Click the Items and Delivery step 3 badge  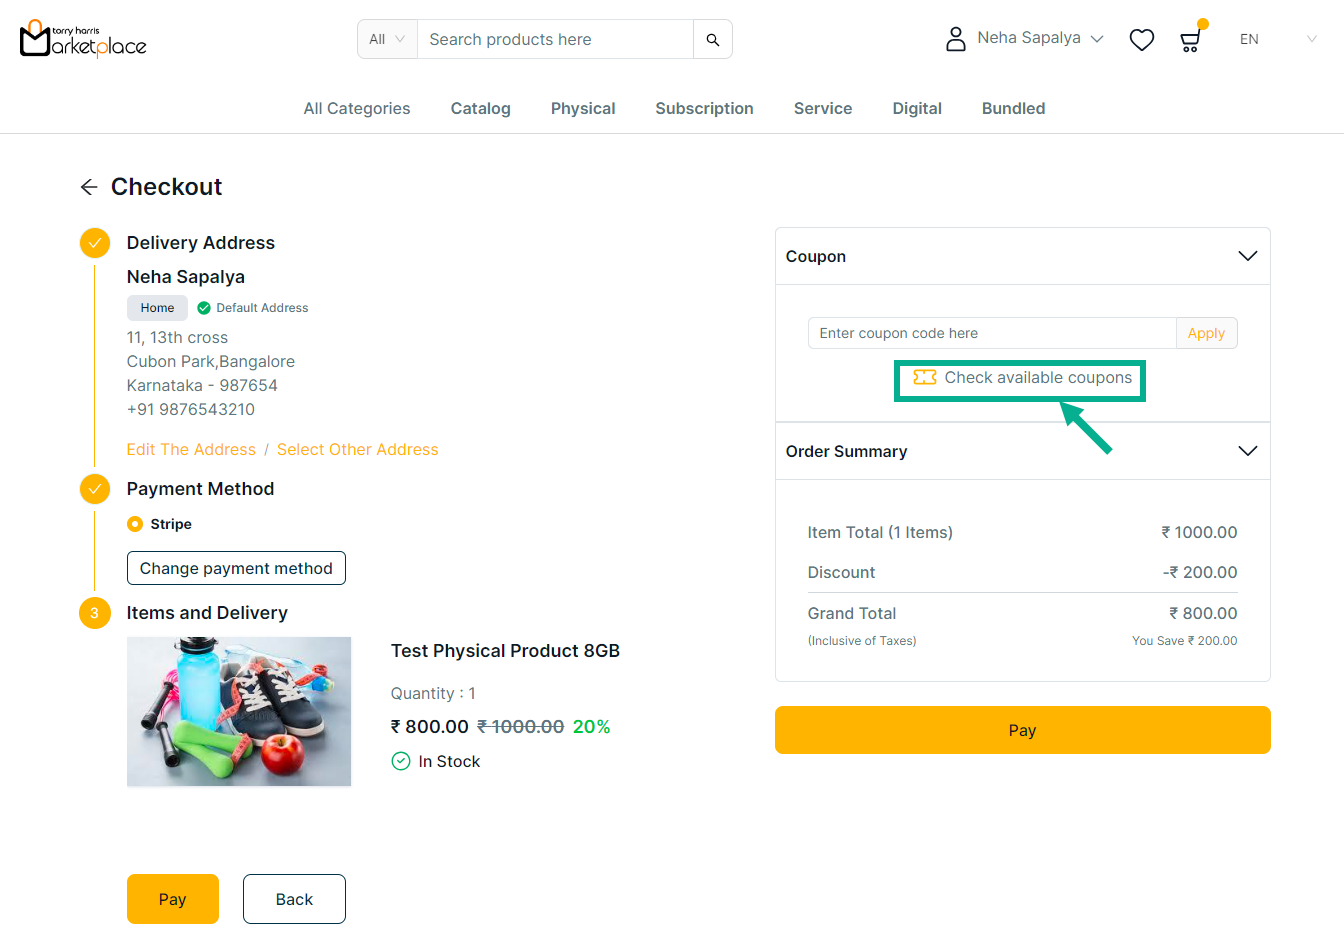click(x=95, y=613)
